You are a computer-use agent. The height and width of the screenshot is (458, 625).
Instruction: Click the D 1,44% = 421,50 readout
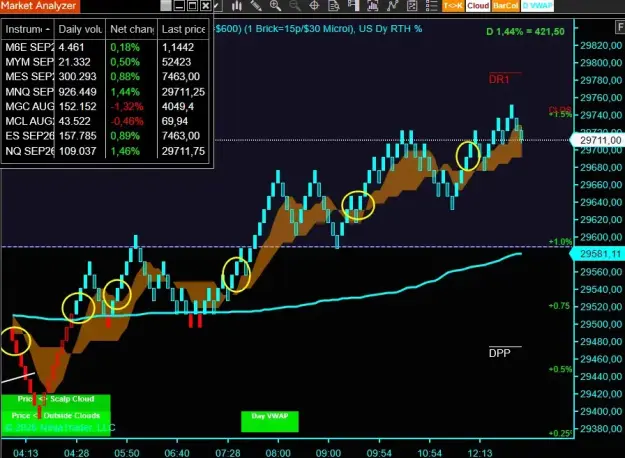[x=525, y=31]
